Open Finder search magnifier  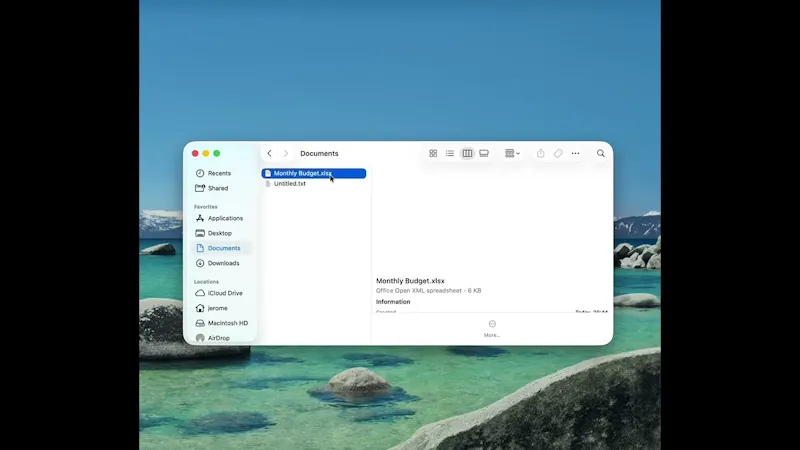coord(601,153)
